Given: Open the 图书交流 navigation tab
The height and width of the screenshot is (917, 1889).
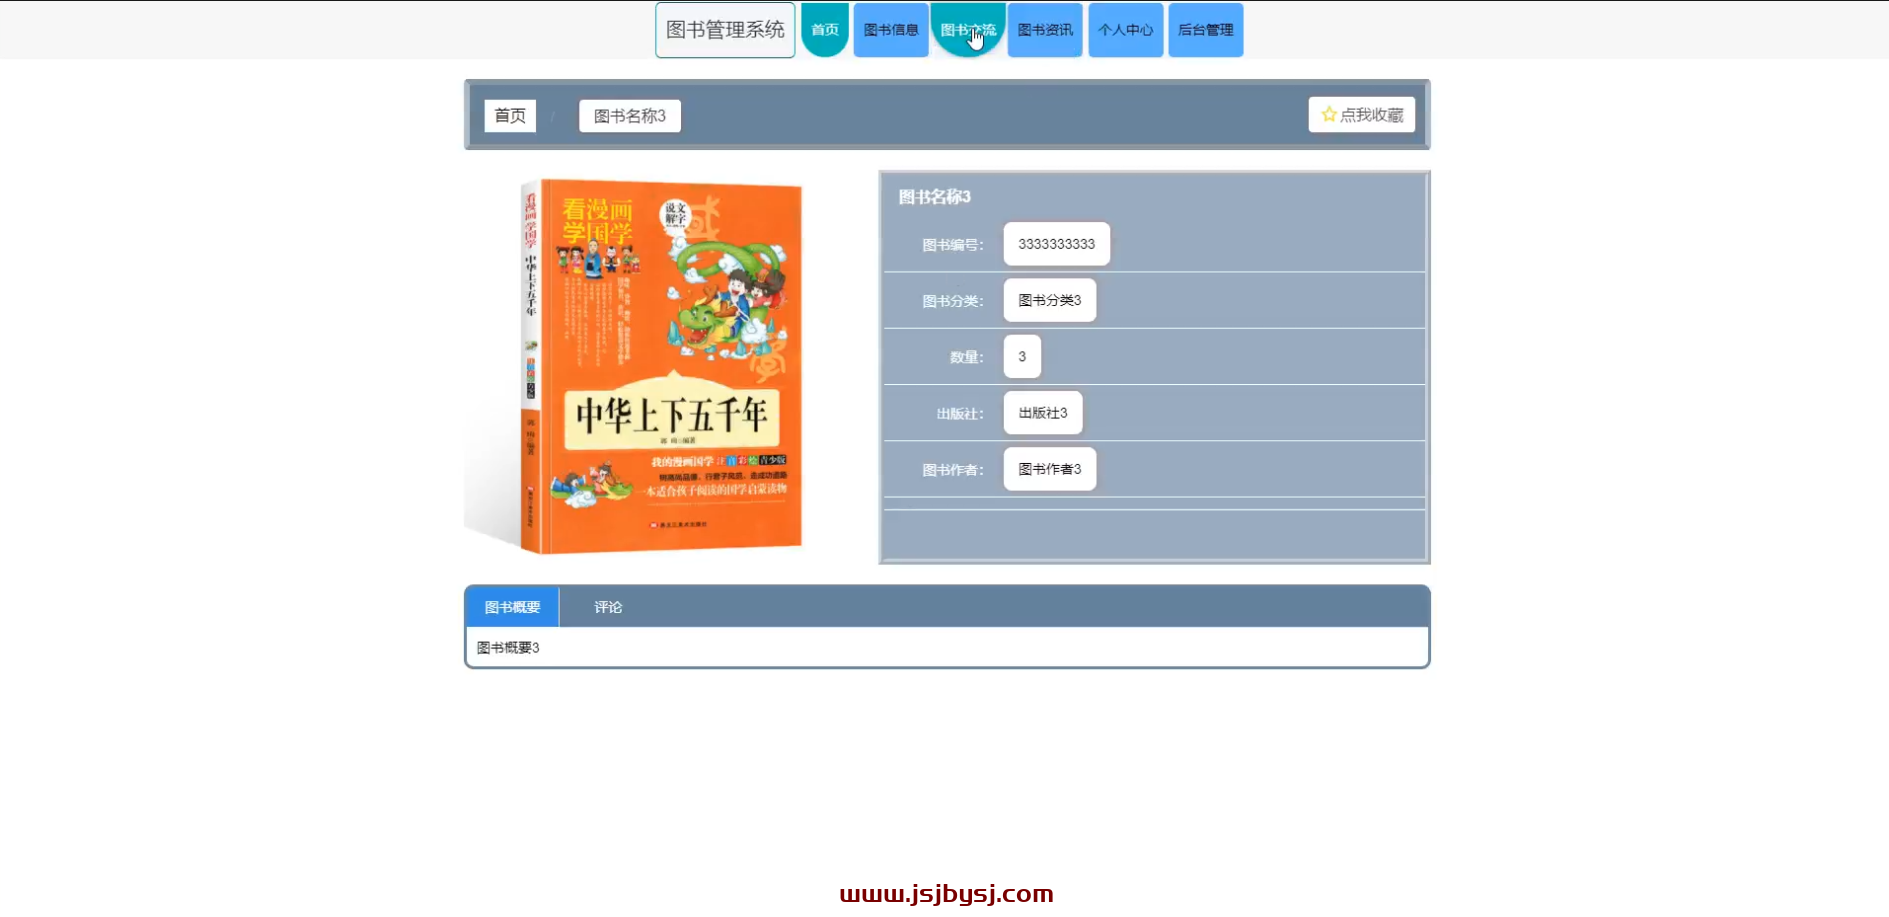Looking at the screenshot, I should (x=968, y=30).
